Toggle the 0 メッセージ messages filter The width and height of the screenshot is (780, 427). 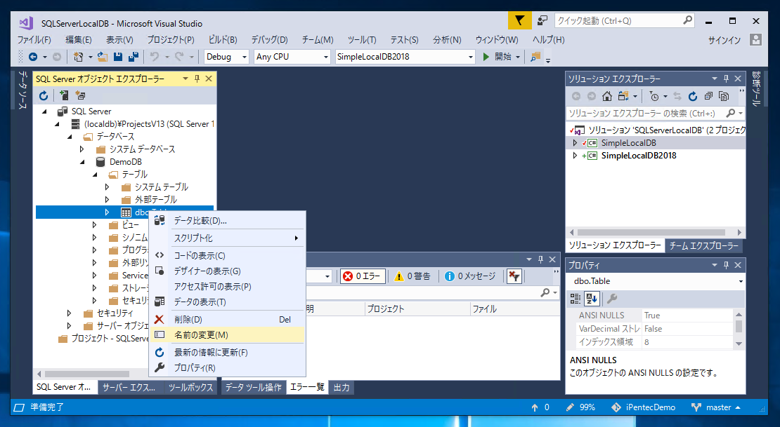pos(470,276)
